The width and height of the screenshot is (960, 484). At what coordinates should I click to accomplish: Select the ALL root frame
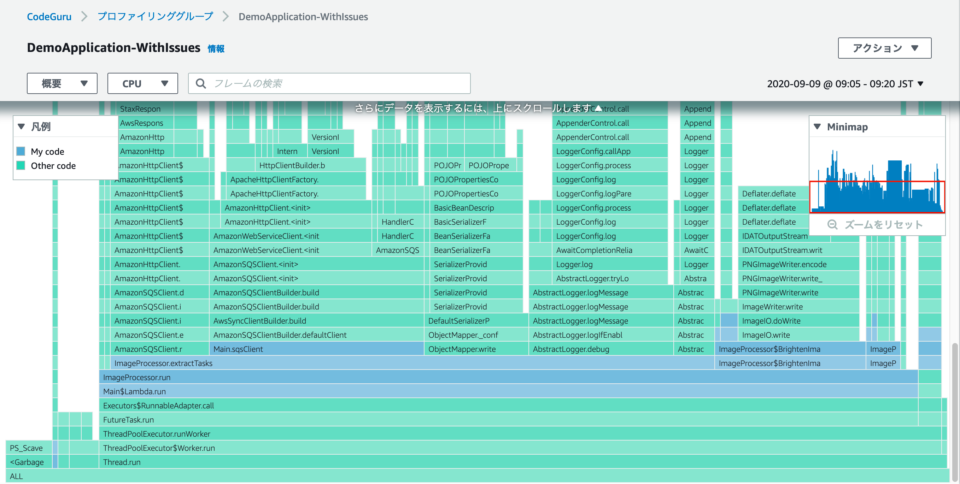(x=478, y=476)
